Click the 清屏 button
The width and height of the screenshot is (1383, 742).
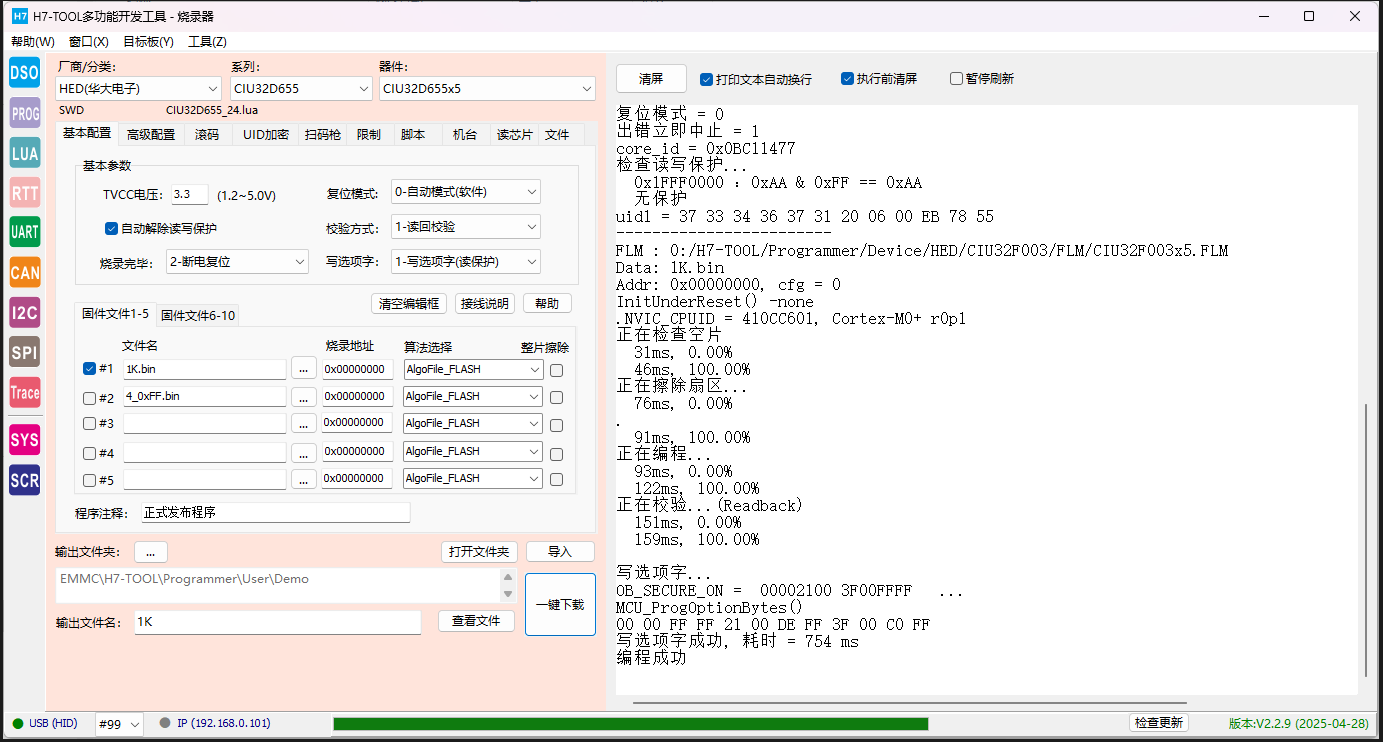tap(651, 79)
